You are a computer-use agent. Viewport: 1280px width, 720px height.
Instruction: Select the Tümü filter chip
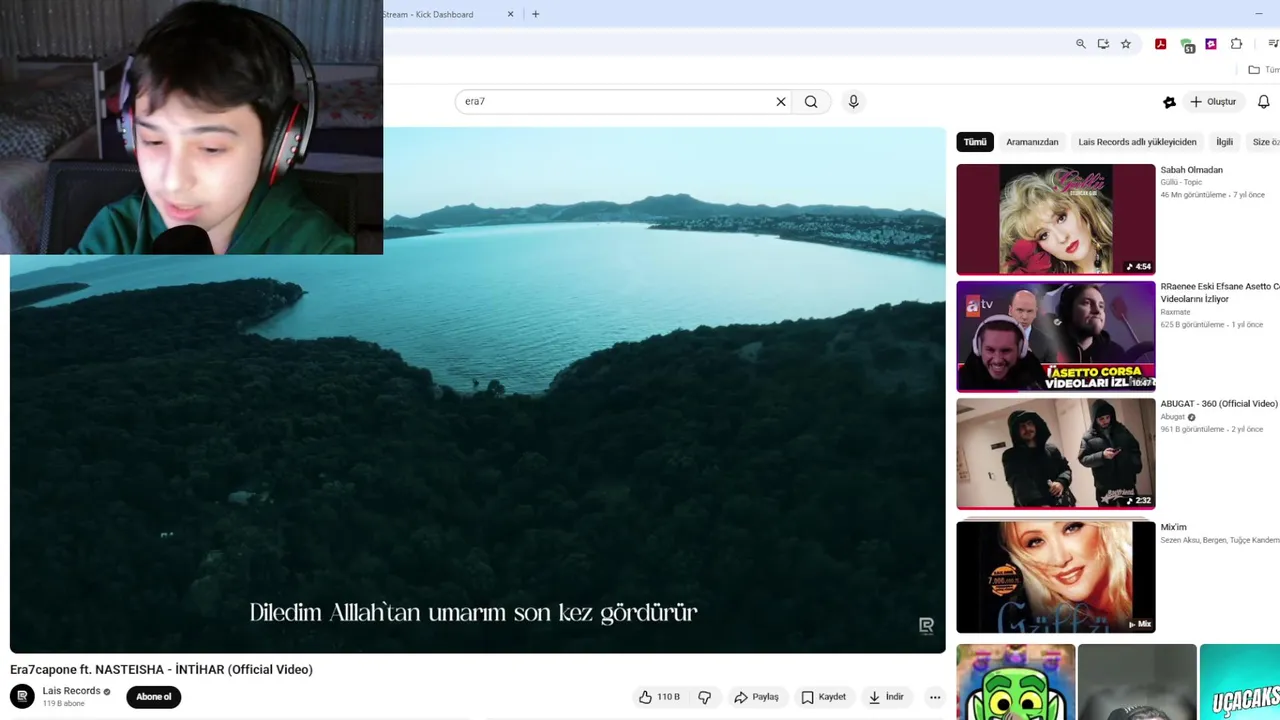click(x=975, y=142)
